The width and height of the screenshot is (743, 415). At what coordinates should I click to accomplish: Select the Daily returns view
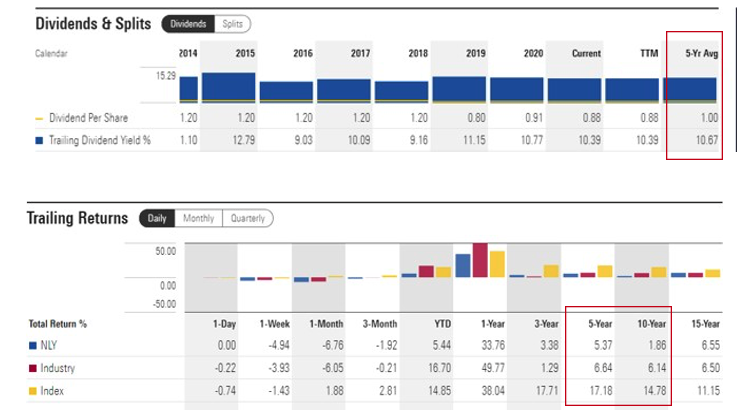click(156, 218)
